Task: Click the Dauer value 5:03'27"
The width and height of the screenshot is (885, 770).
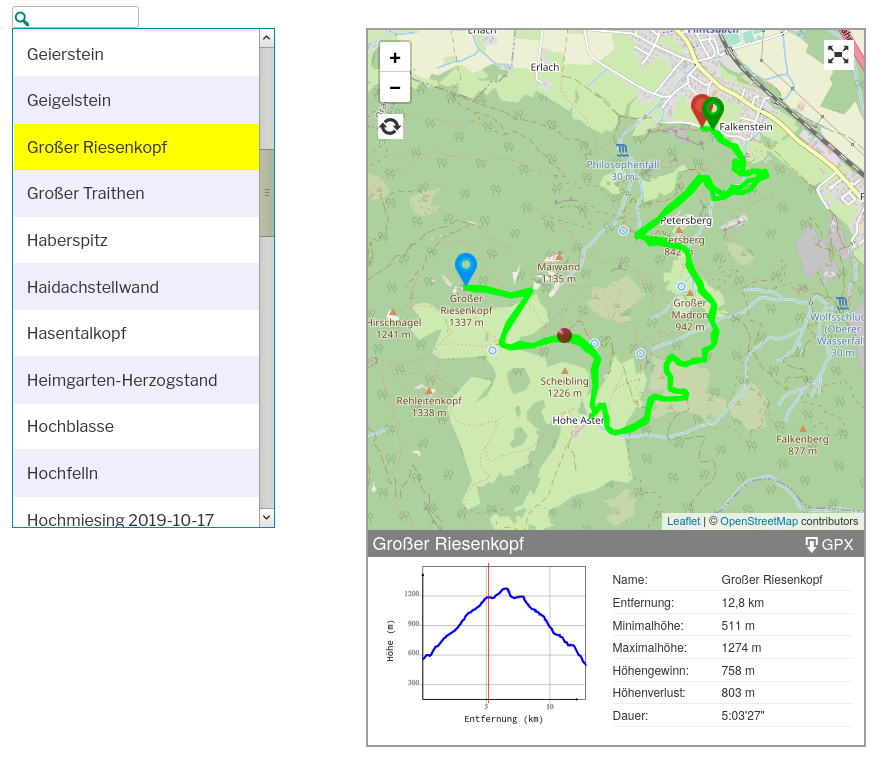Action: coord(743,715)
